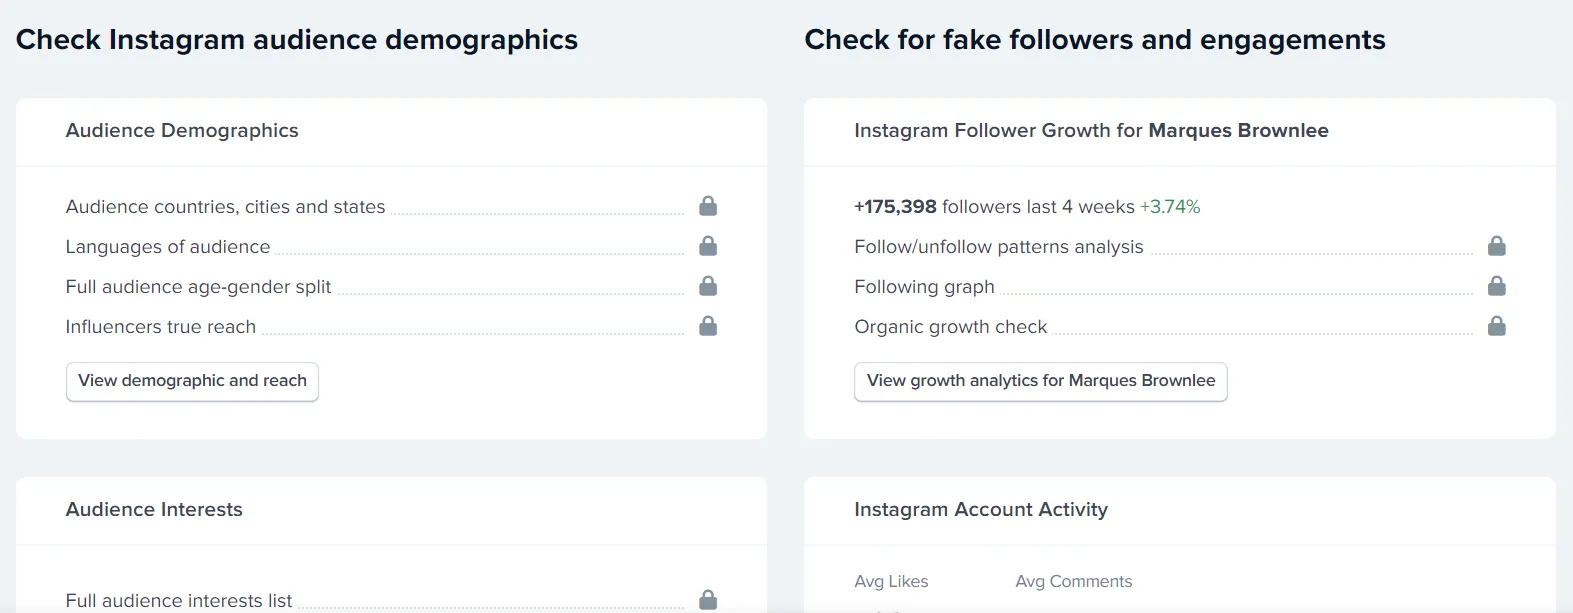Screen dimensions: 1573x613
Task: Select the Avg Comments label
Action: [x=1073, y=581]
